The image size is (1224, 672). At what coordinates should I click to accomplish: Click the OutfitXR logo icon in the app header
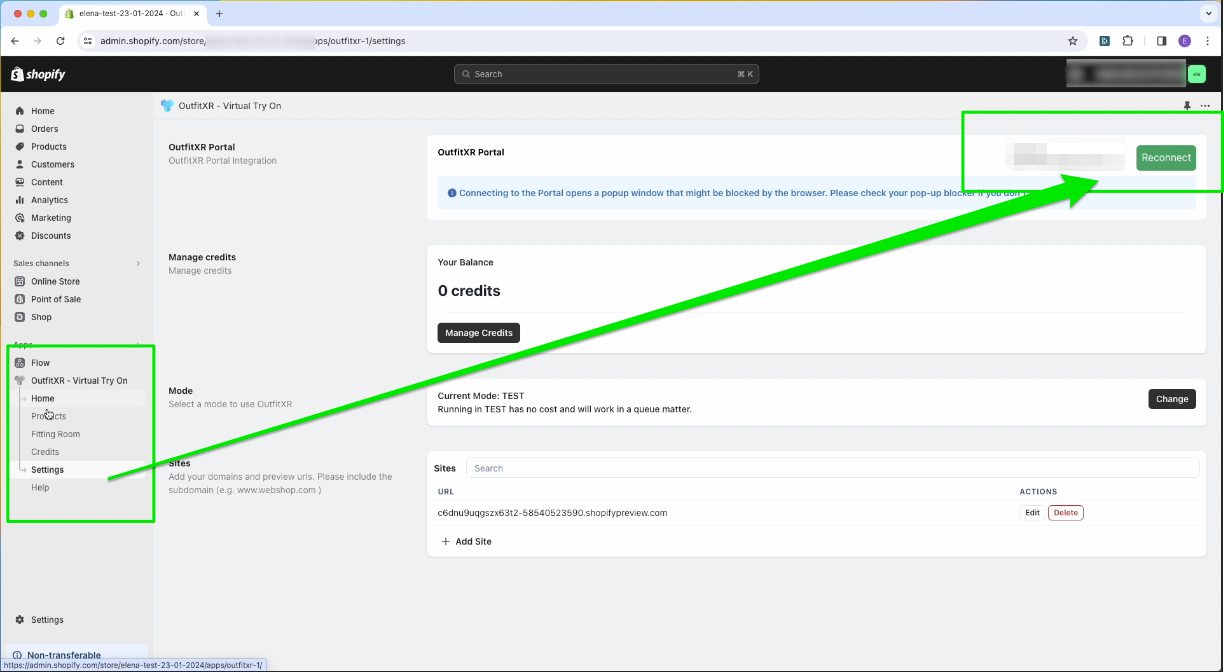coord(167,105)
